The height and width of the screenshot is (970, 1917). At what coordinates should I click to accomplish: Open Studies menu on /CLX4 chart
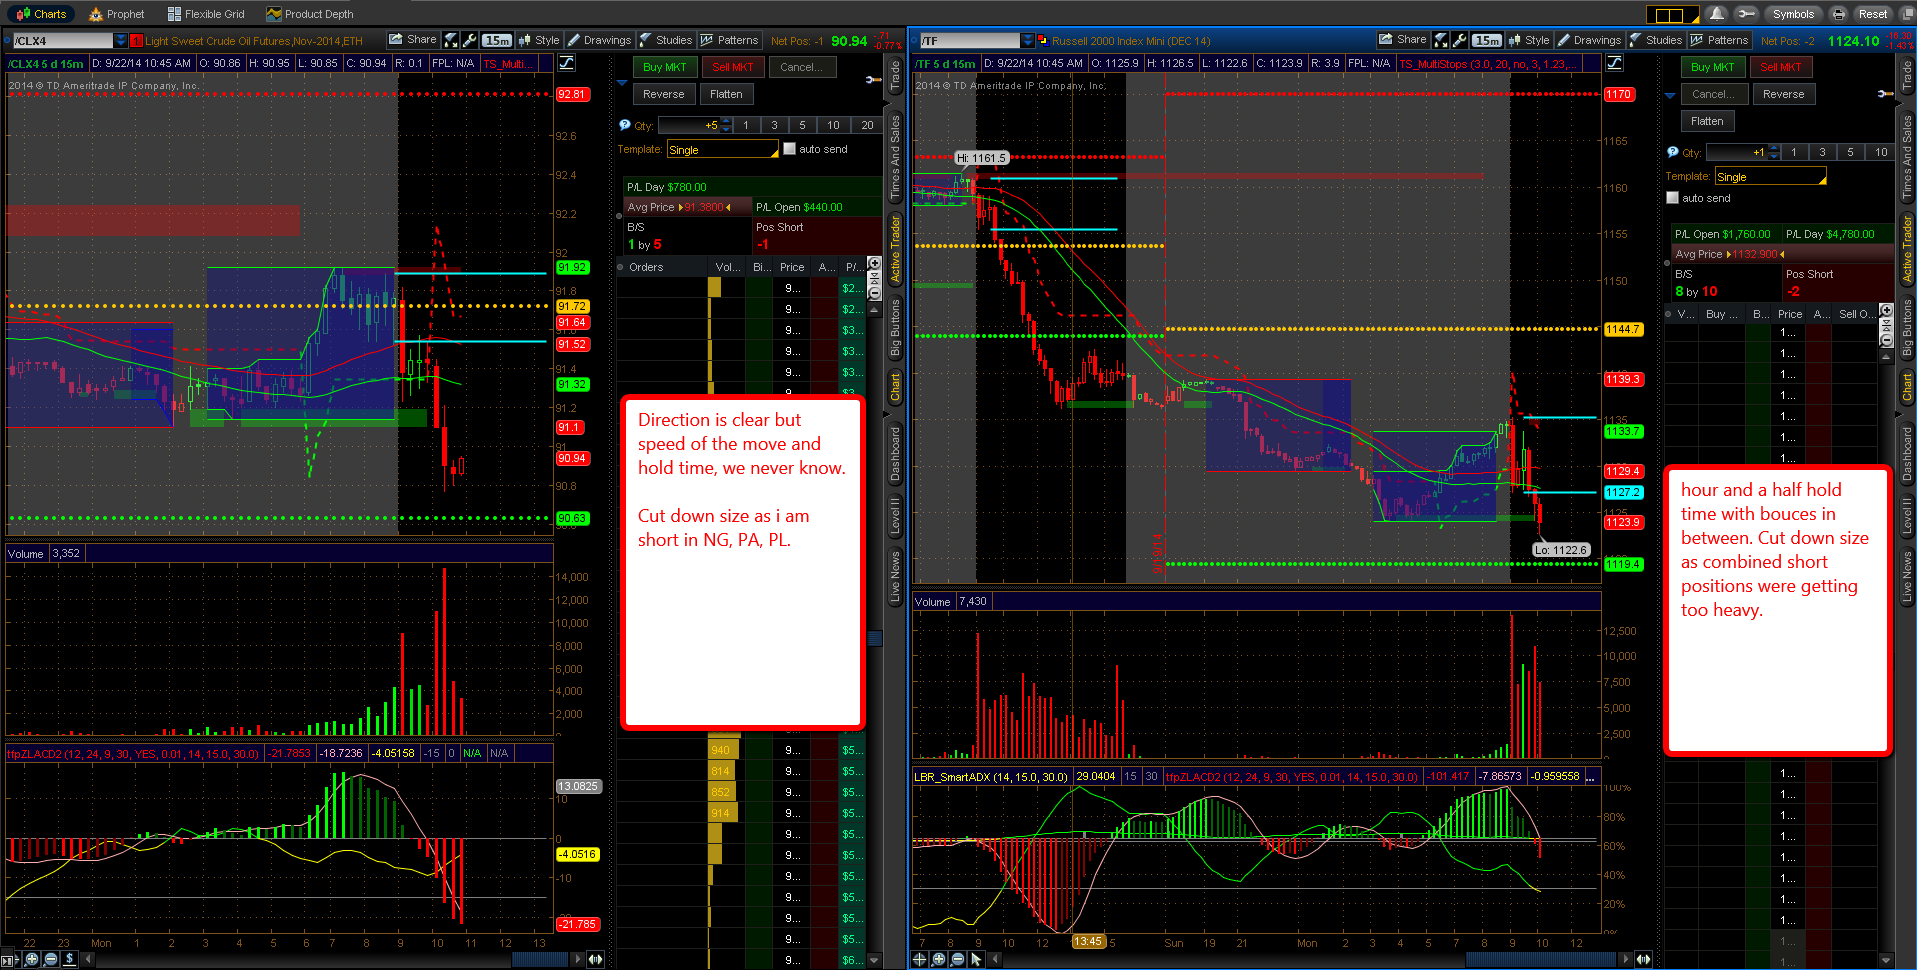pos(665,40)
